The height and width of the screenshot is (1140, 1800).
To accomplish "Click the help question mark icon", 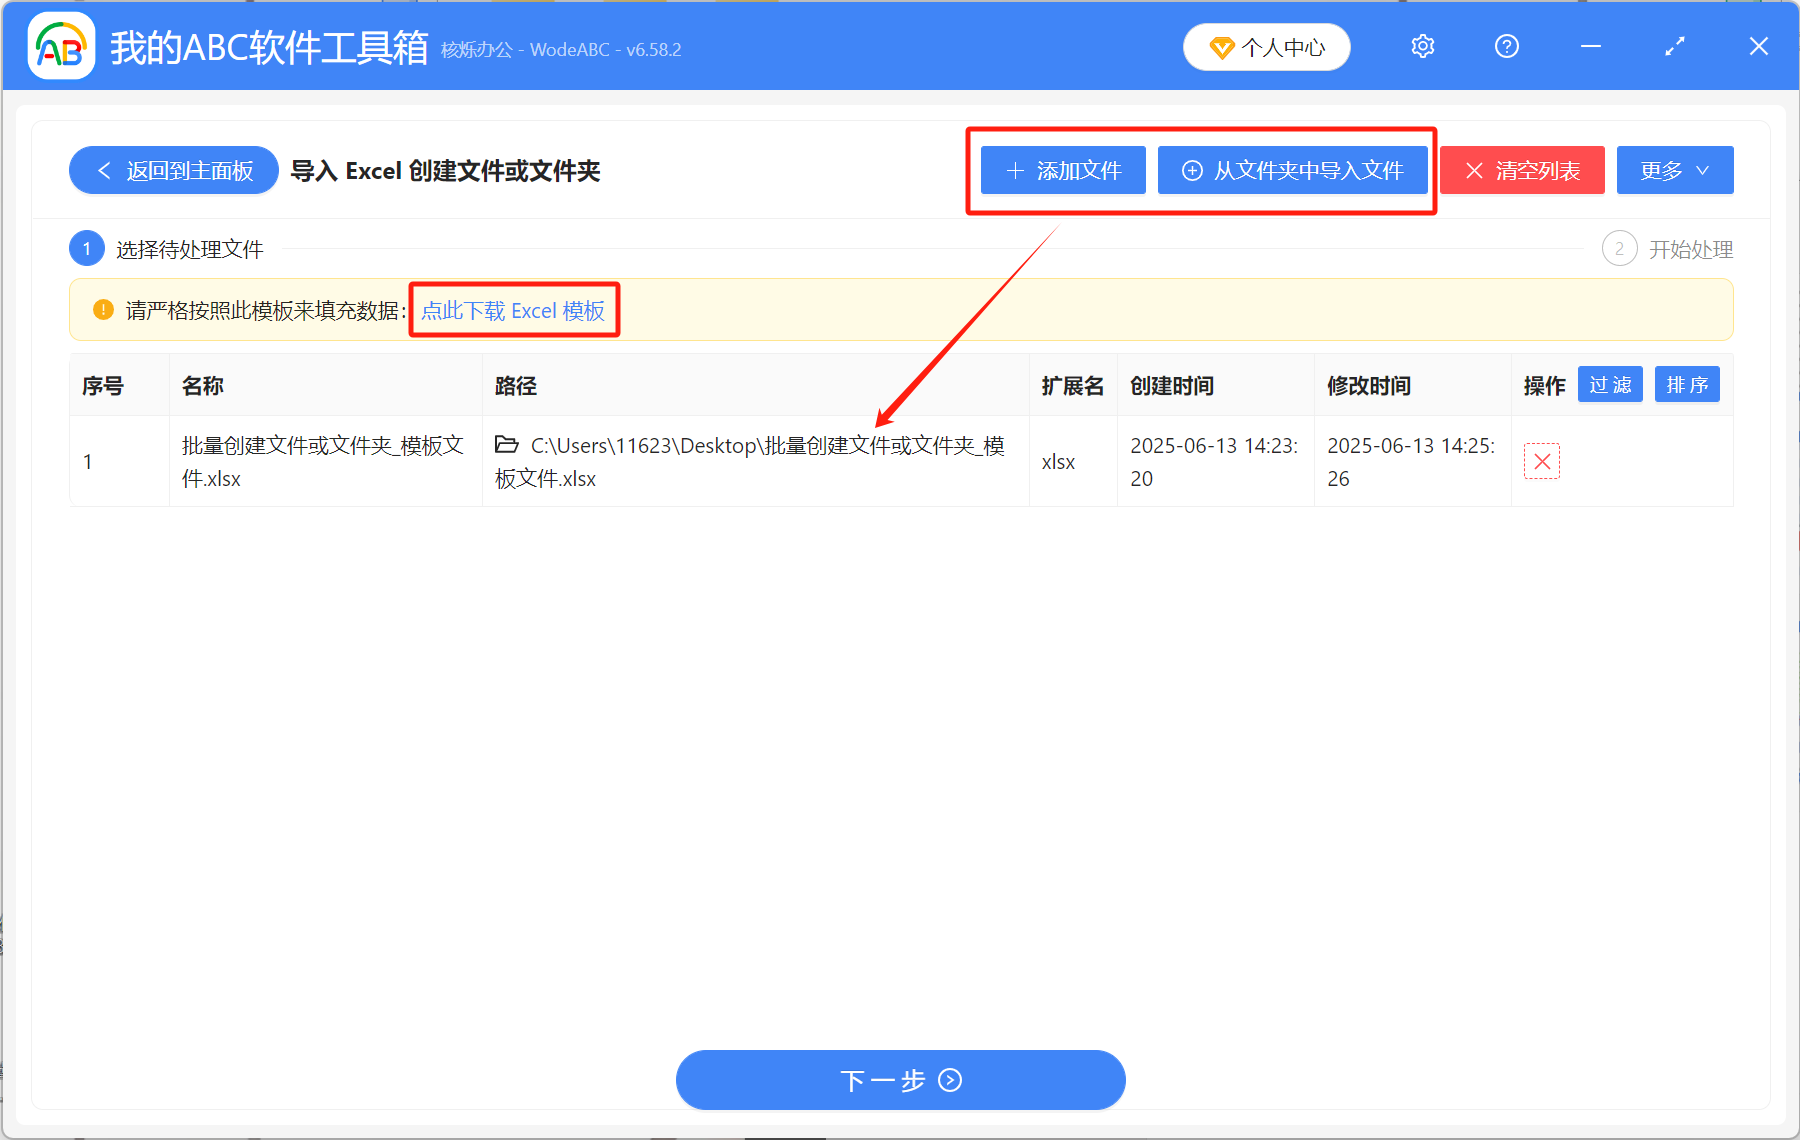I will [x=1506, y=46].
